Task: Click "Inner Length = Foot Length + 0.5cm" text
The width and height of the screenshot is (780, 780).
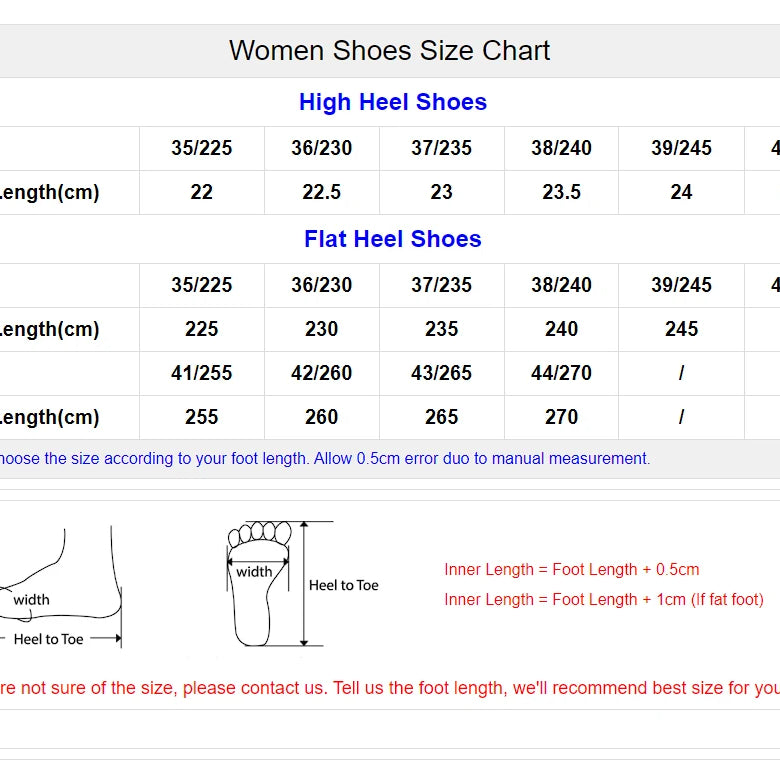Action: tap(571, 569)
